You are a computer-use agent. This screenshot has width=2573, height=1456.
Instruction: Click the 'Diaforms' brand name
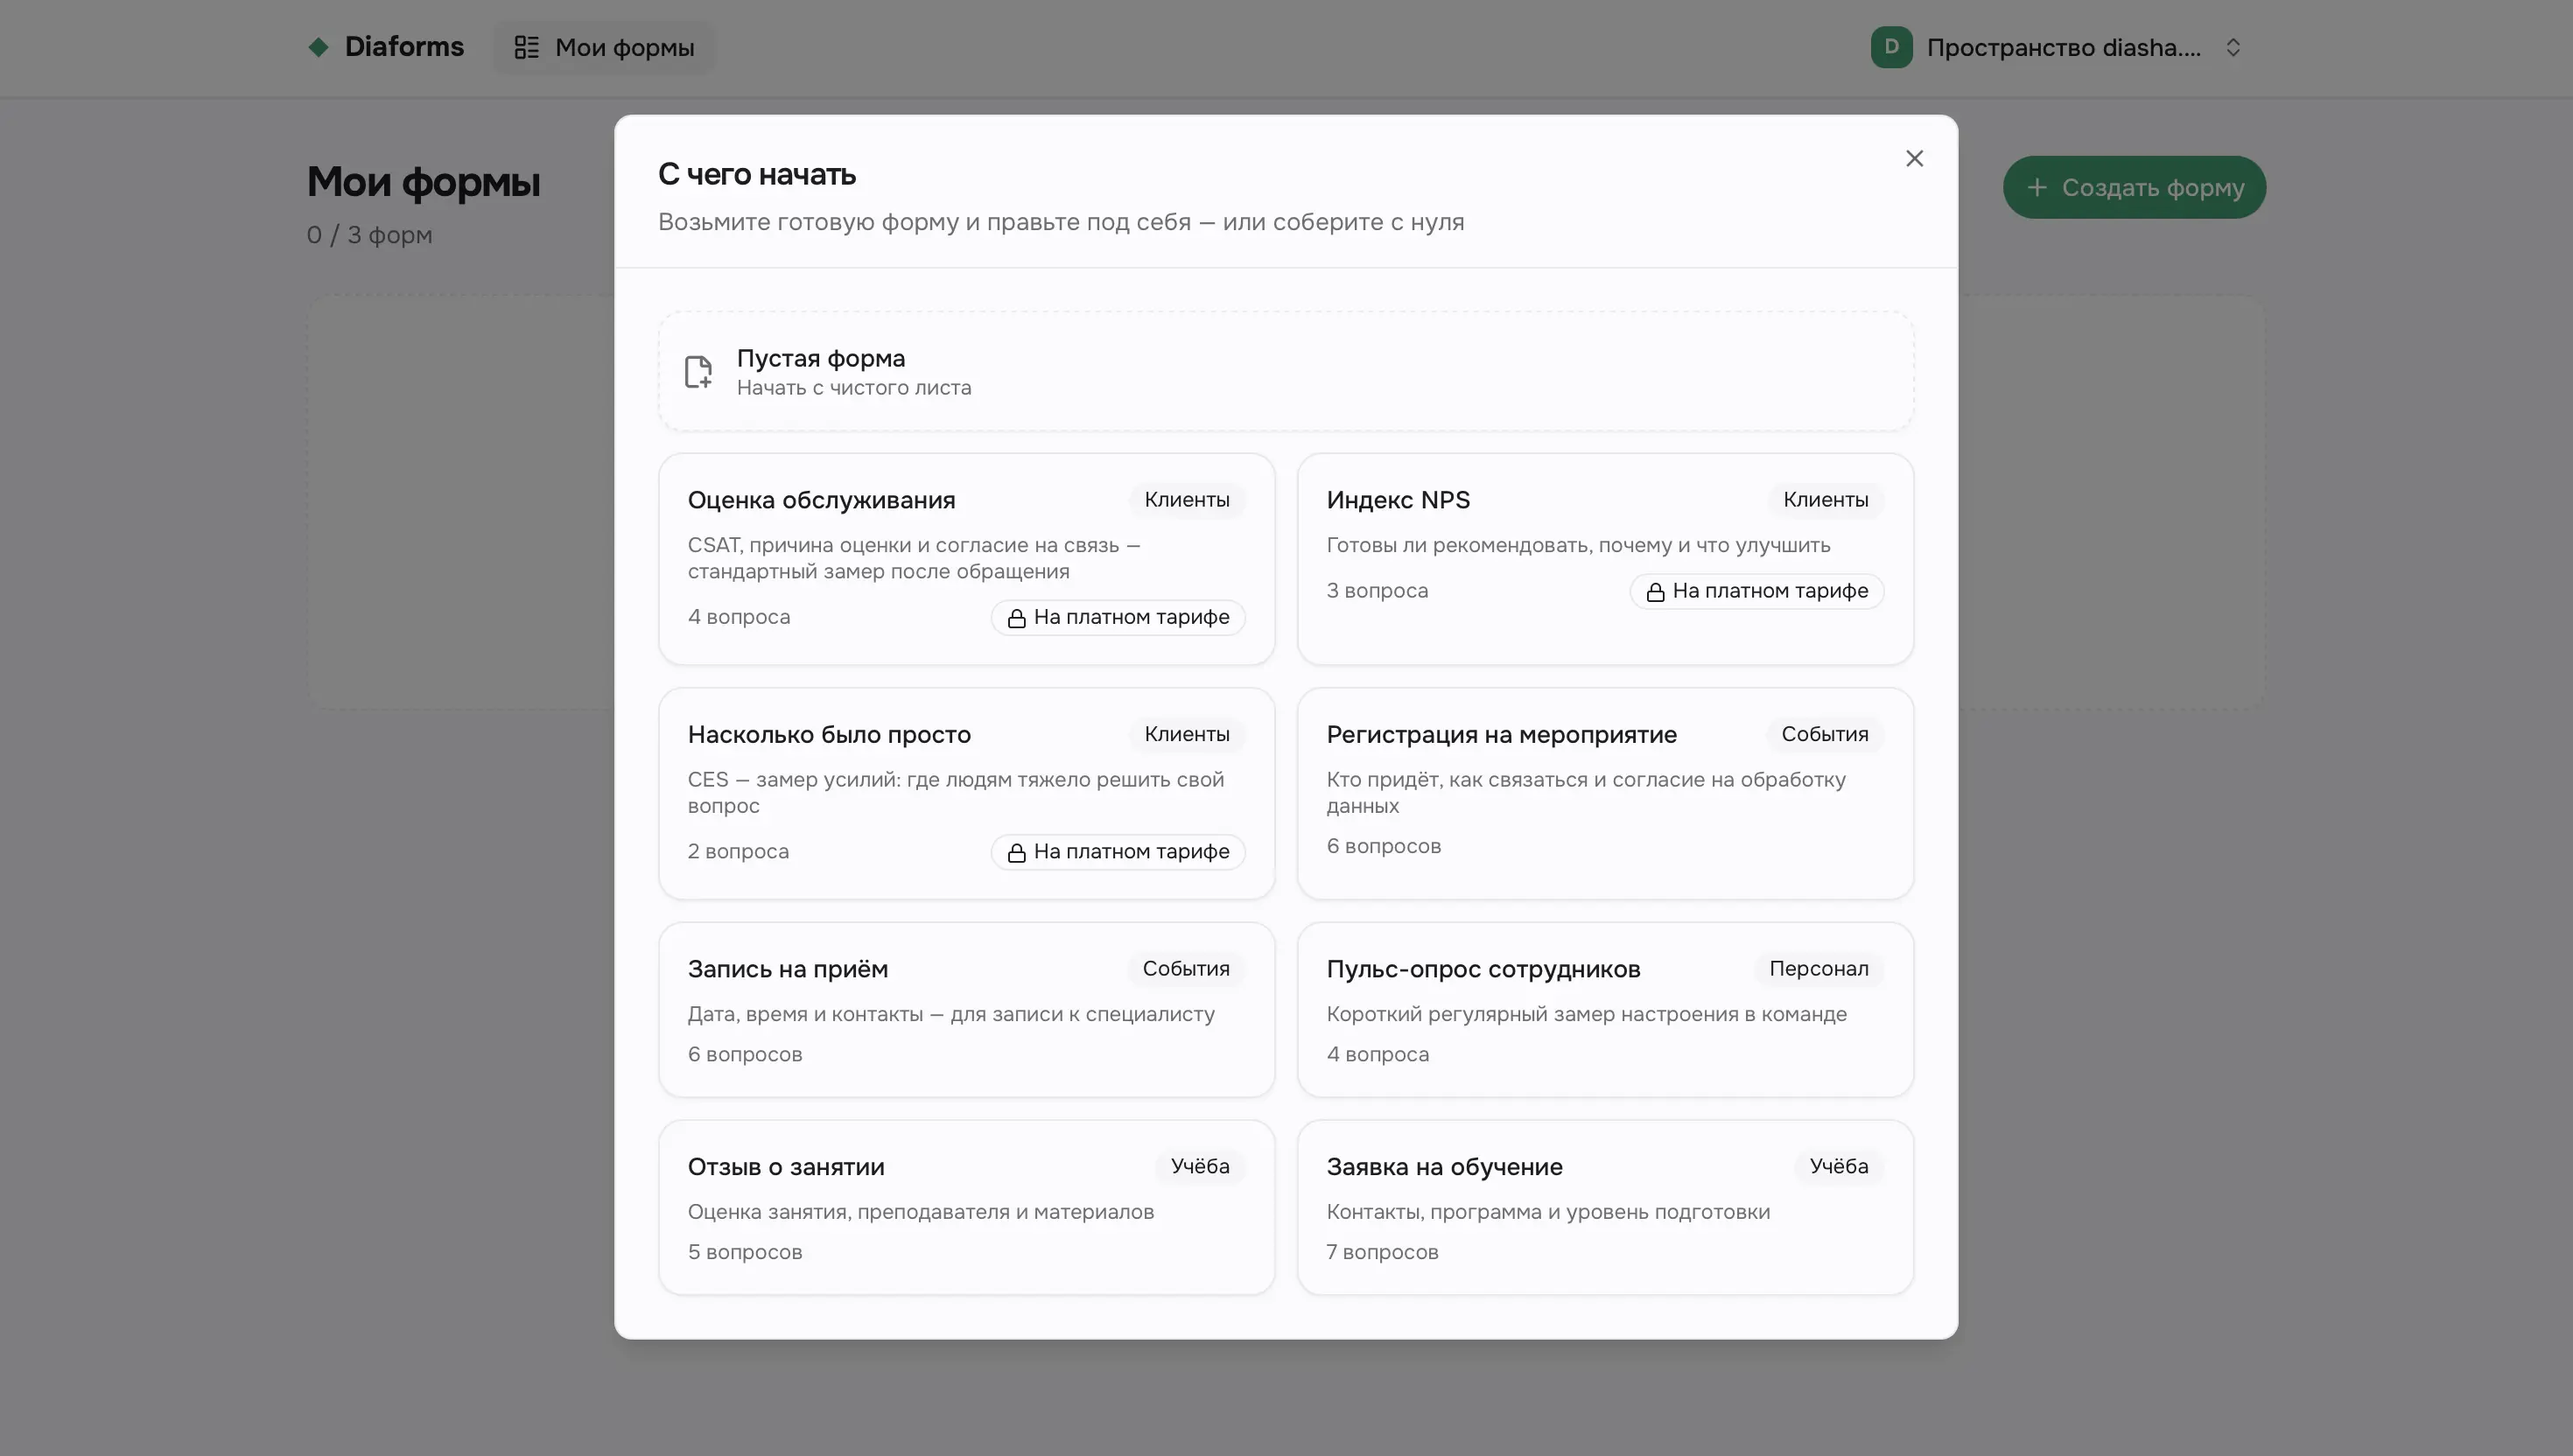coord(404,47)
